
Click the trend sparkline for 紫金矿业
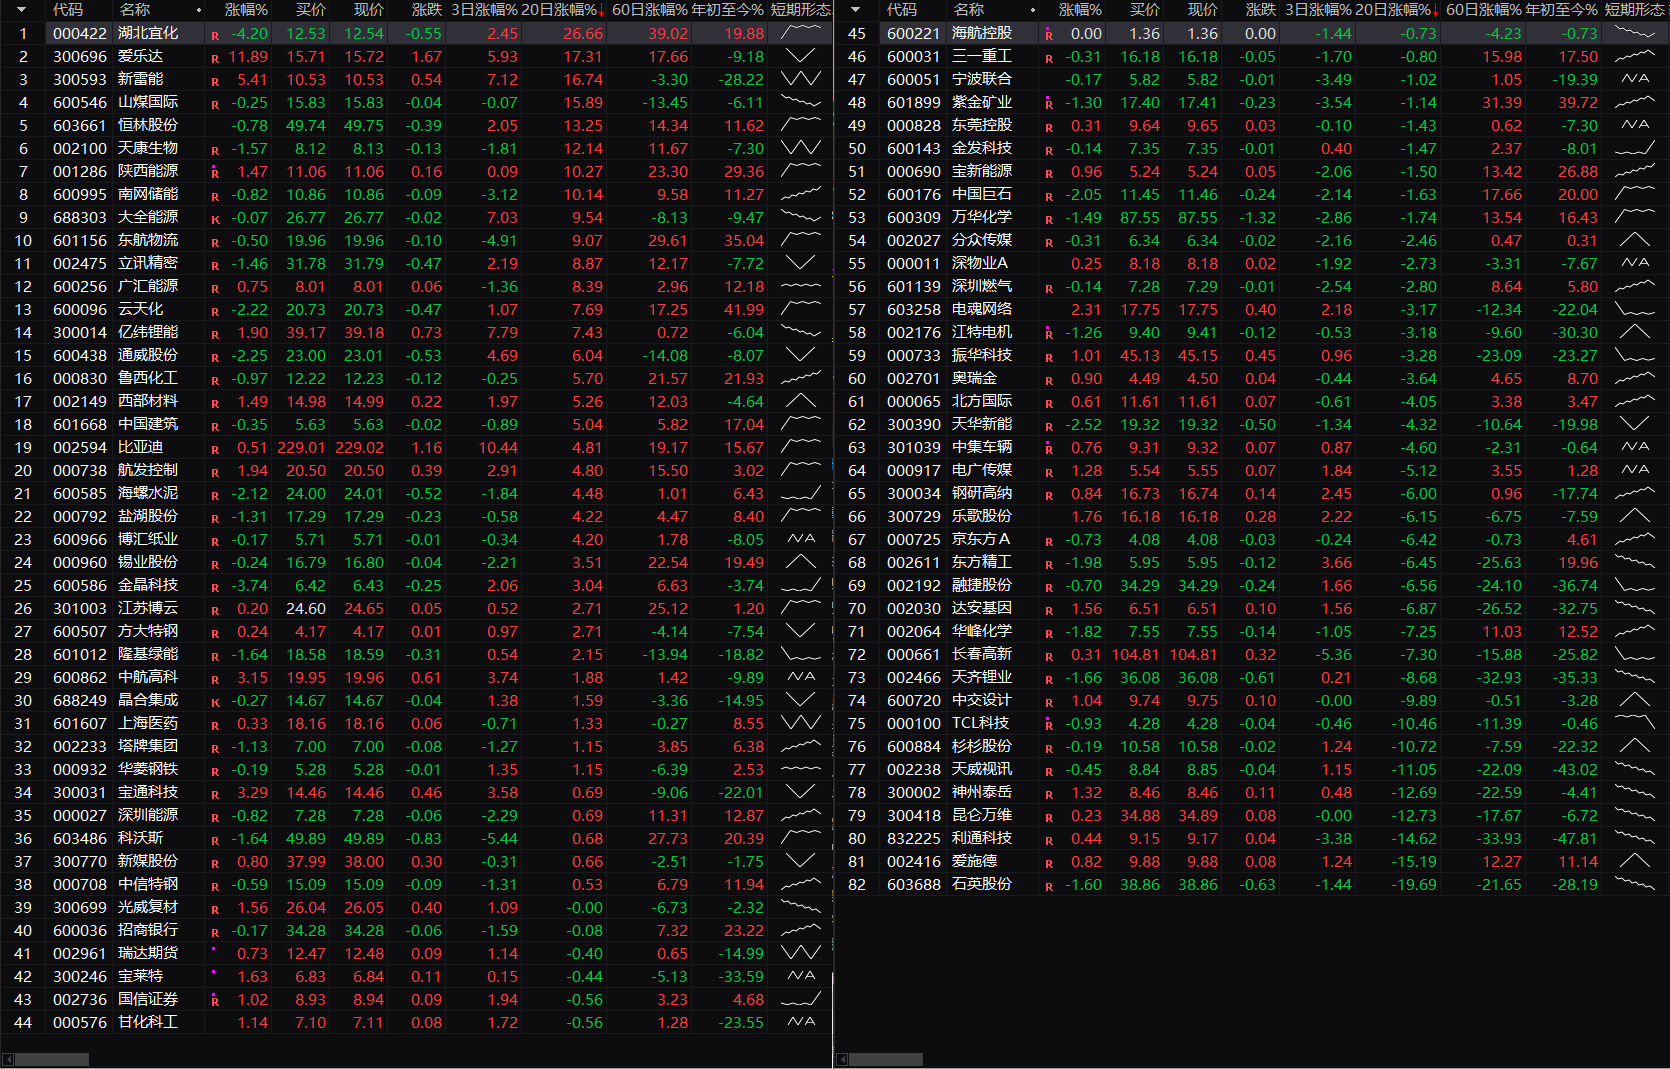(x=1635, y=102)
